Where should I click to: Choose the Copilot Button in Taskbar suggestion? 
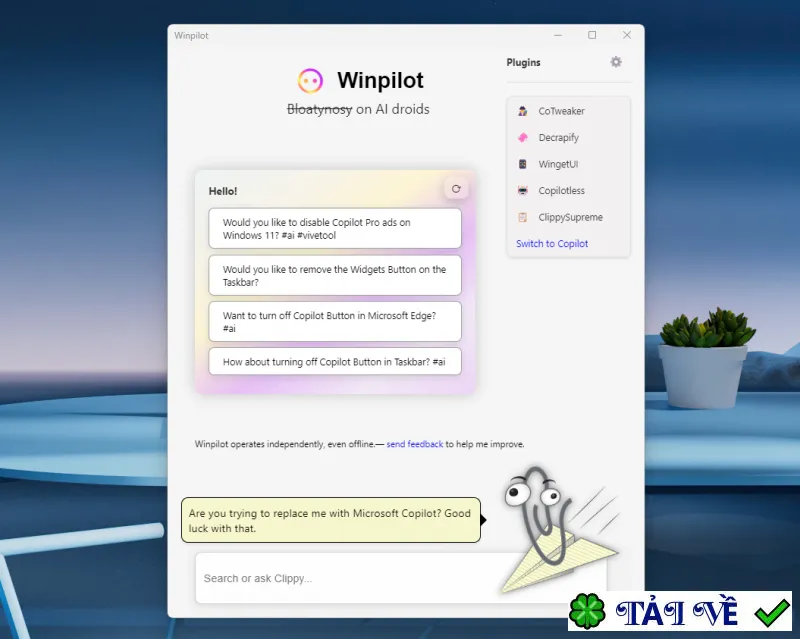tap(335, 362)
